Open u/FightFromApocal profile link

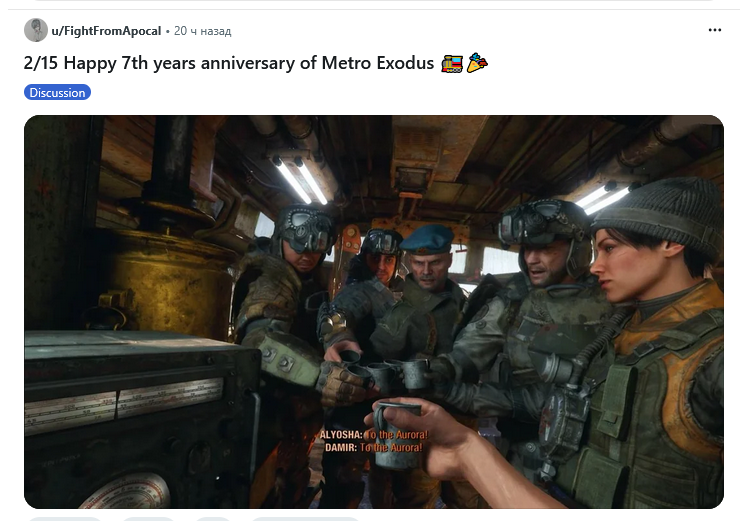[x=106, y=31]
